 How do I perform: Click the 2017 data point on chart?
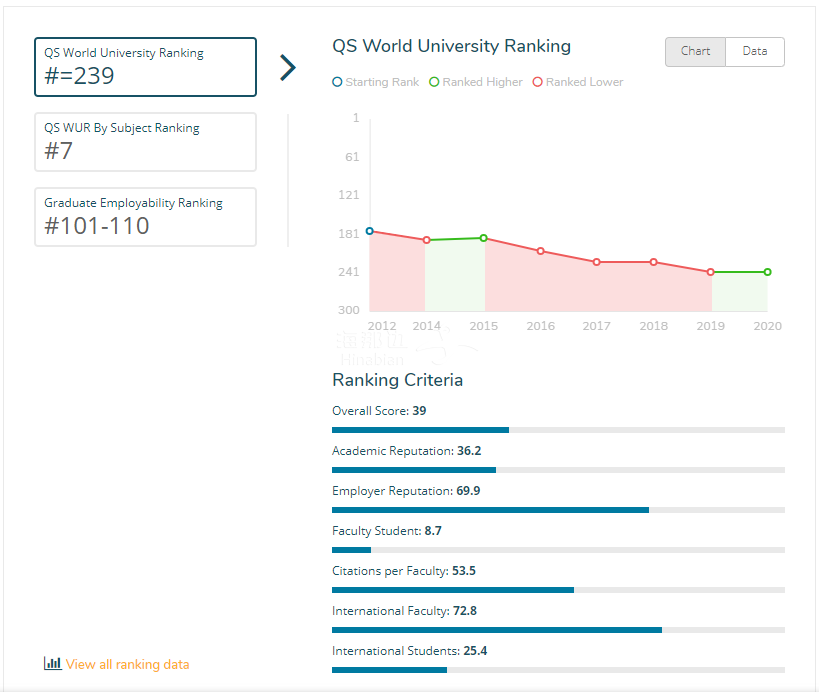pyautogui.click(x=596, y=262)
